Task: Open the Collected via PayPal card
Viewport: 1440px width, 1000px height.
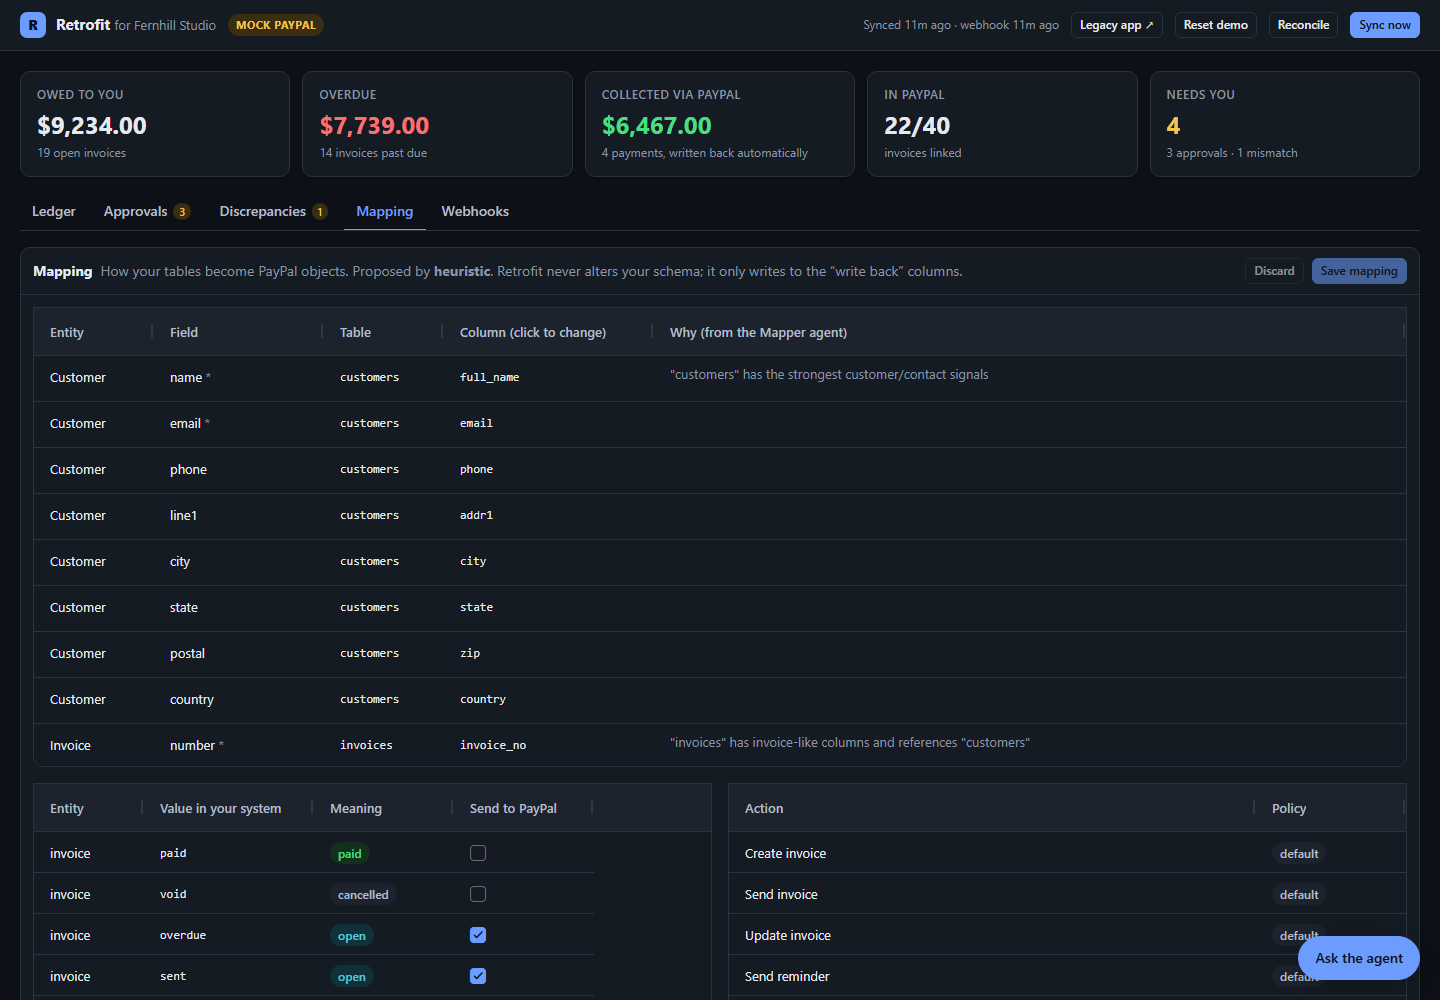Action: point(720,124)
